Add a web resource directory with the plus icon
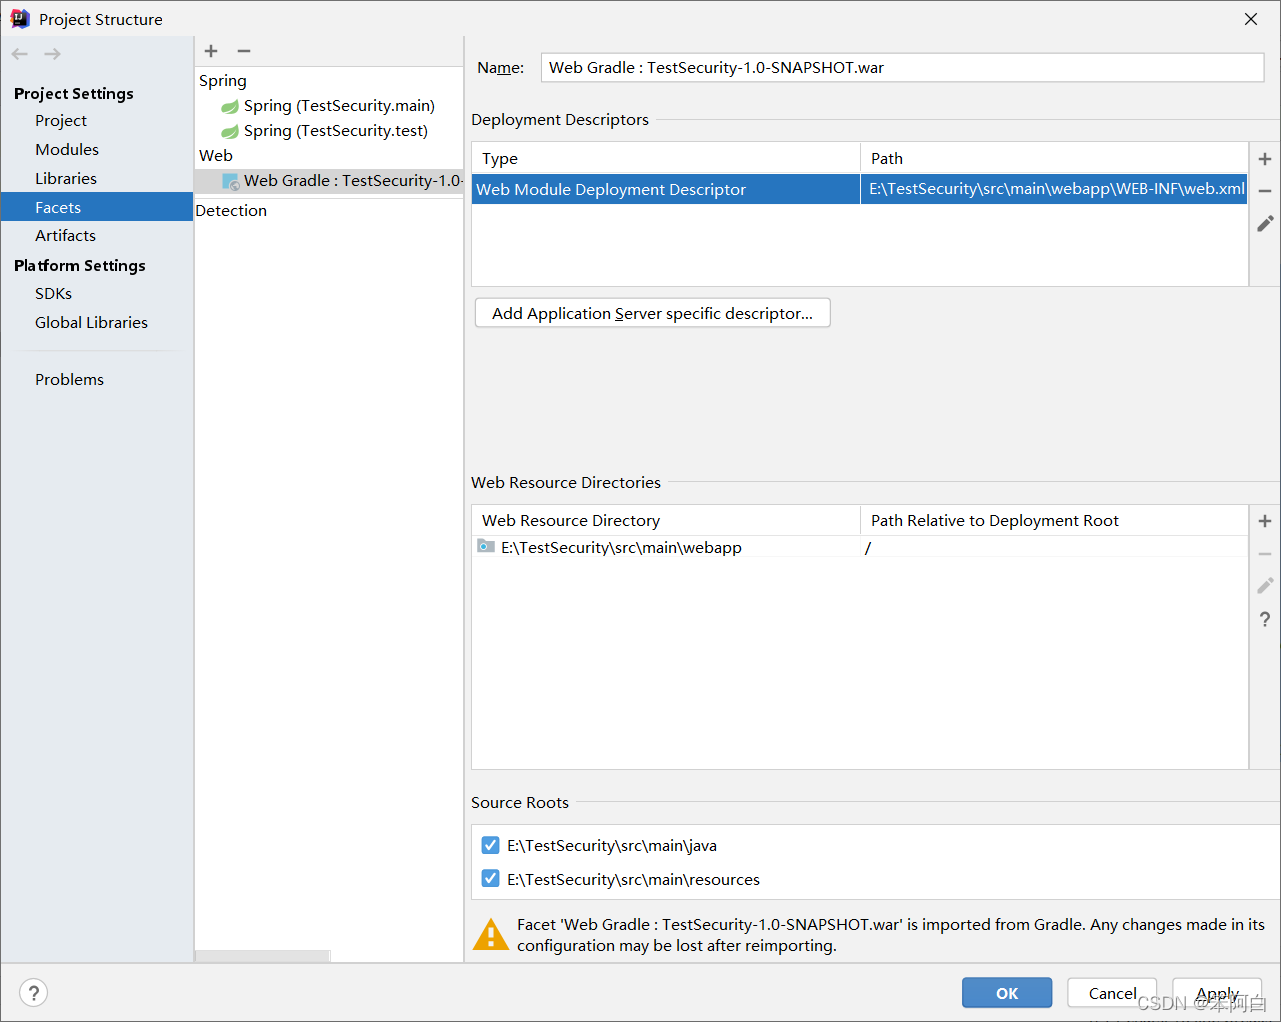Screen dimensions: 1281x1022 [1265, 521]
